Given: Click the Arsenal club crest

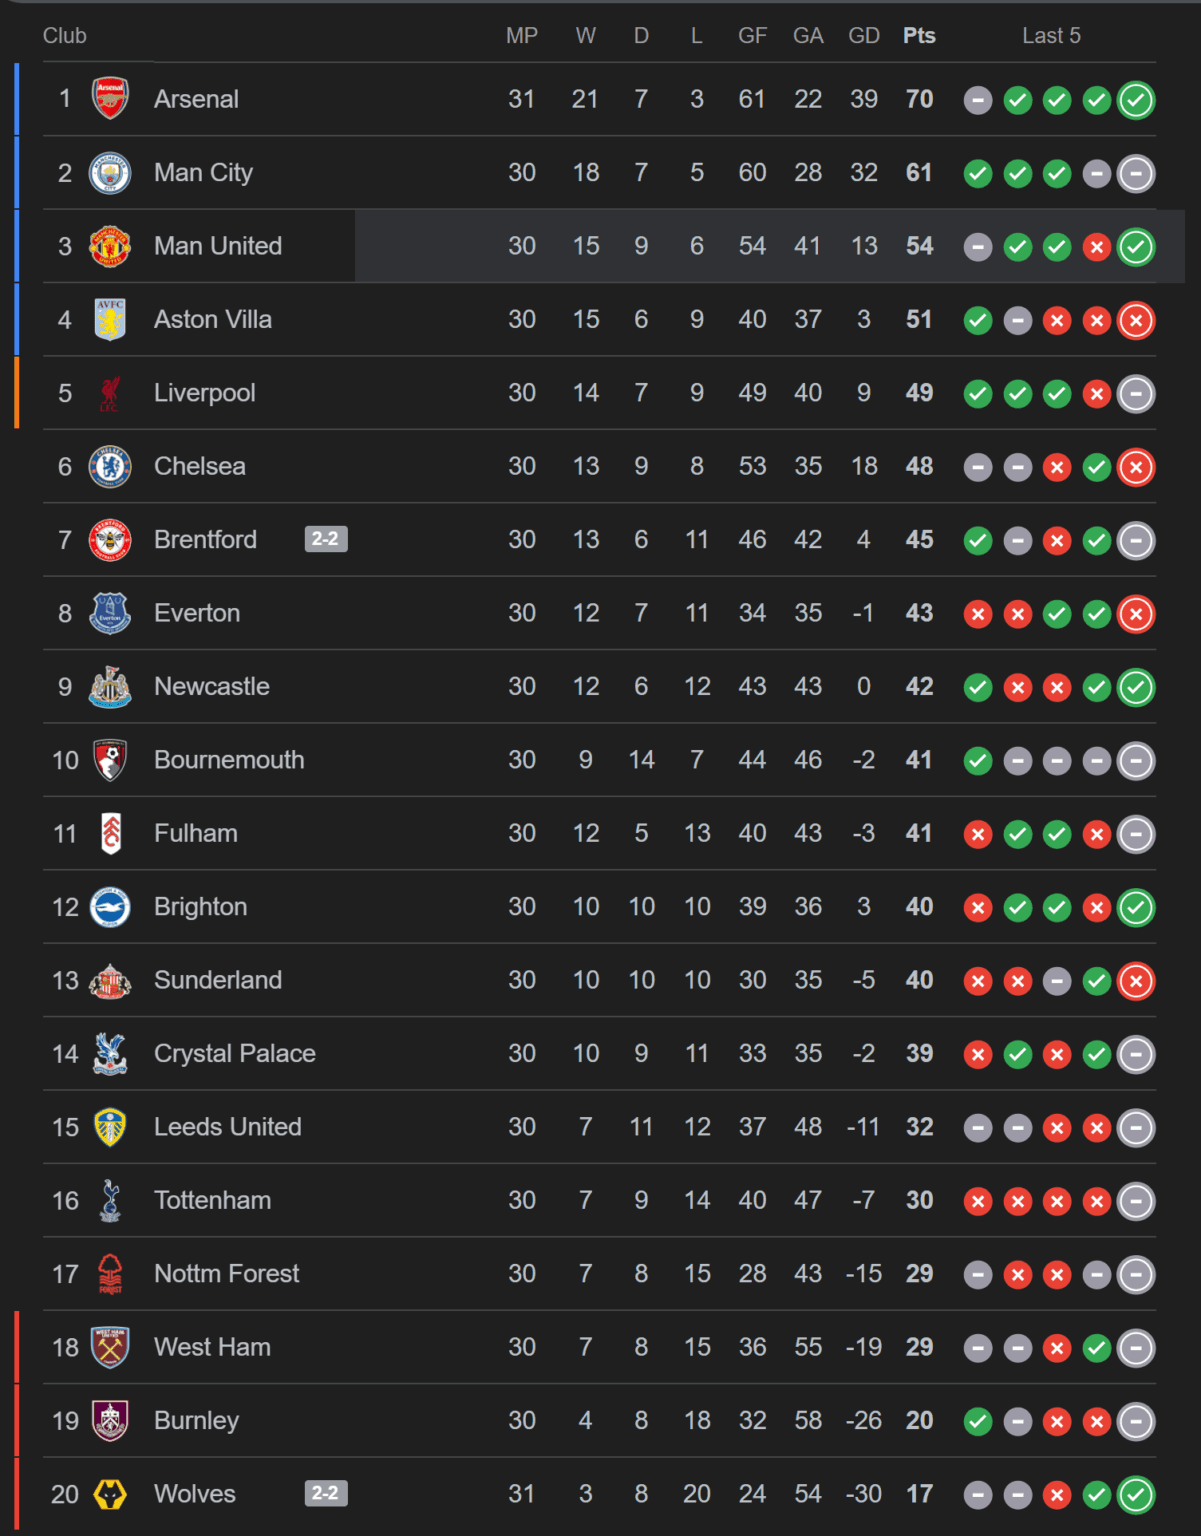Looking at the screenshot, I should tap(110, 99).
